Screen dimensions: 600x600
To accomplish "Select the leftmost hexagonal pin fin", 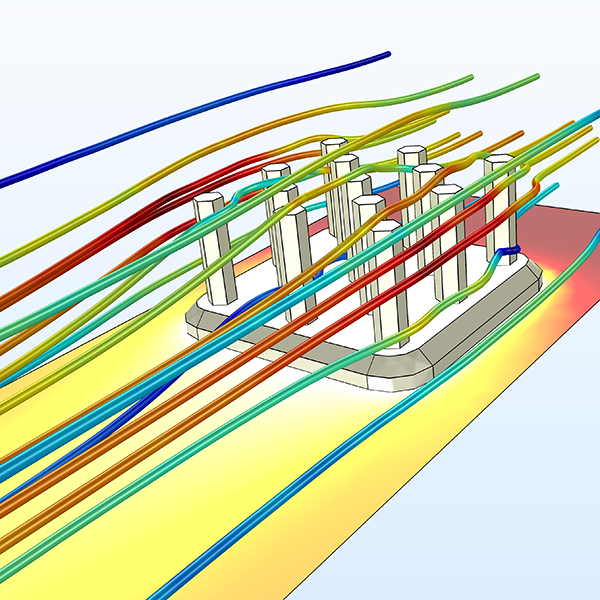I will pyautogui.click(x=212, y=250).
